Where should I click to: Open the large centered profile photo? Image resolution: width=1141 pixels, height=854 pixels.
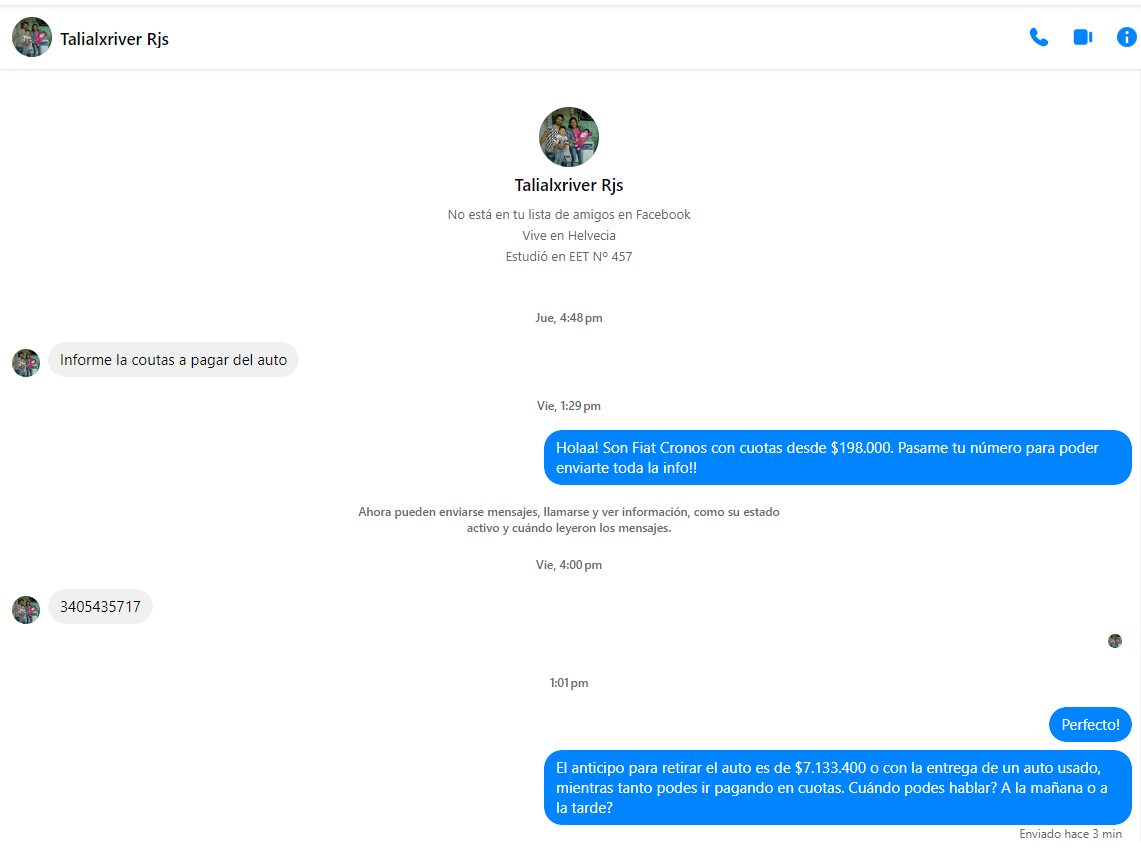569,137
